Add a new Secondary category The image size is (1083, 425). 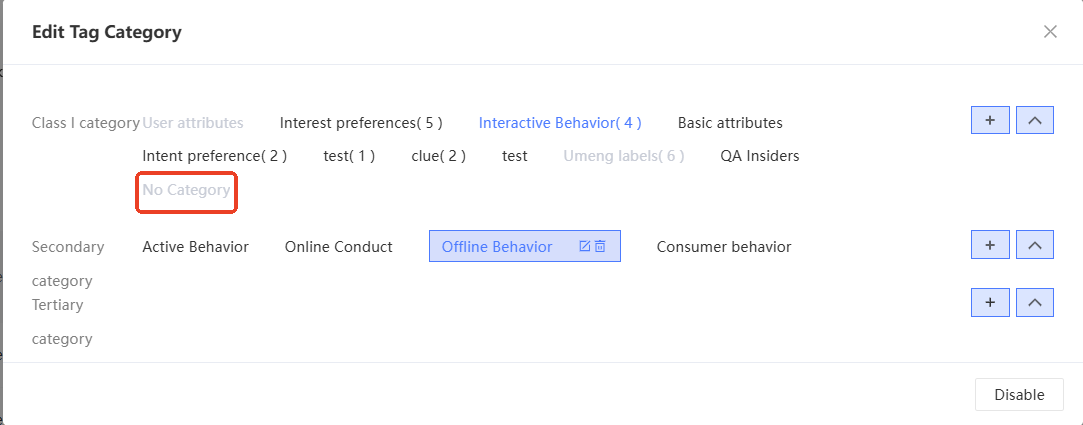click(x=990, y=244)
